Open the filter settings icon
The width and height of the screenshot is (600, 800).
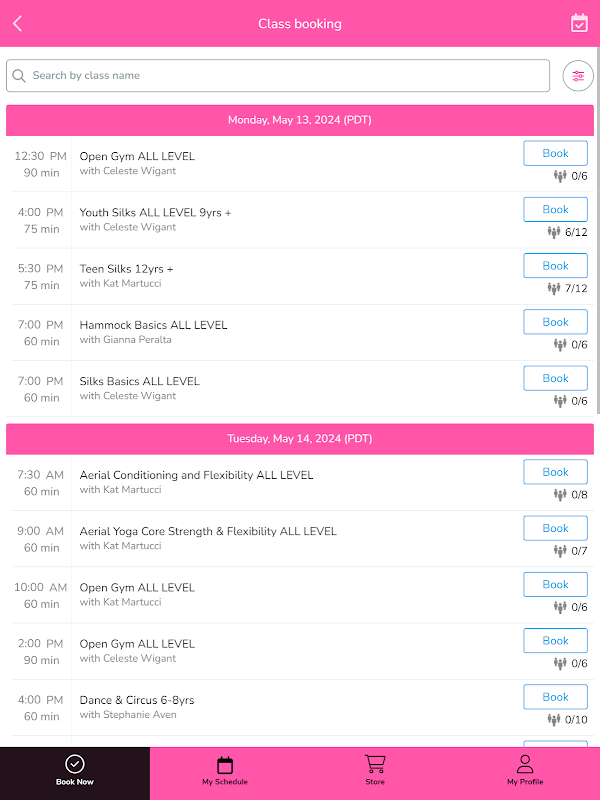click(578, 76)
